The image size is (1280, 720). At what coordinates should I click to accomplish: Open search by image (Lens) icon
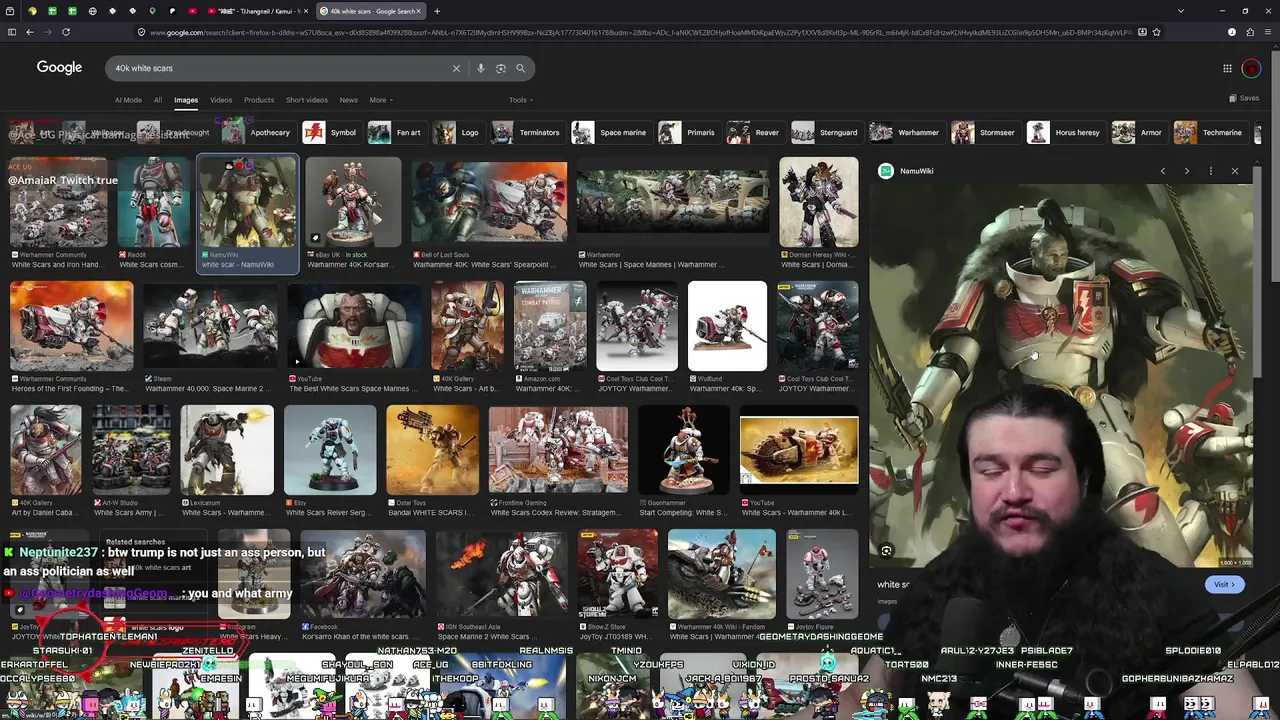[x=501, y=68]
